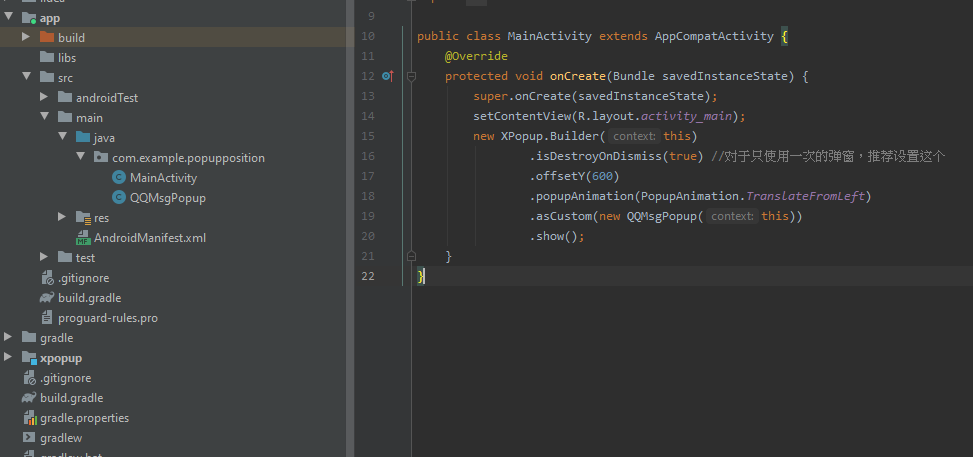Click the fold end marker on line 21
This screenshot has width=973, height=457.
point(411,256)
